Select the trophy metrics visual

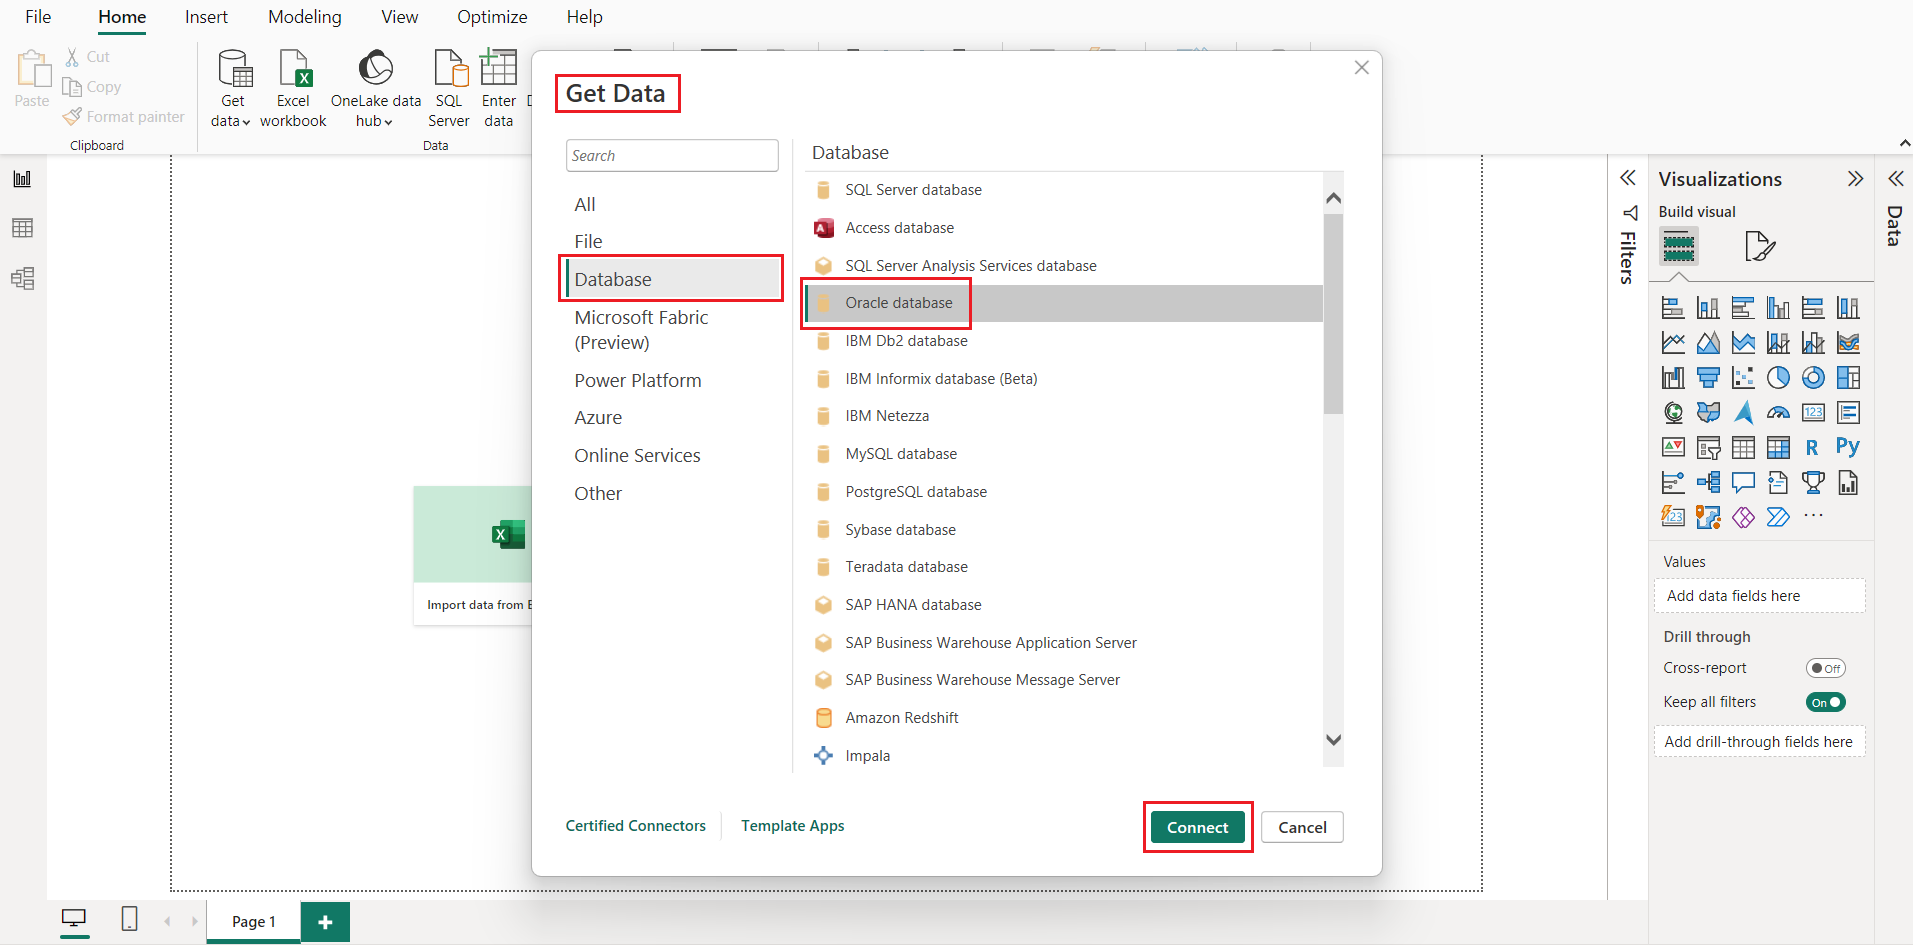click(1813, 483)
